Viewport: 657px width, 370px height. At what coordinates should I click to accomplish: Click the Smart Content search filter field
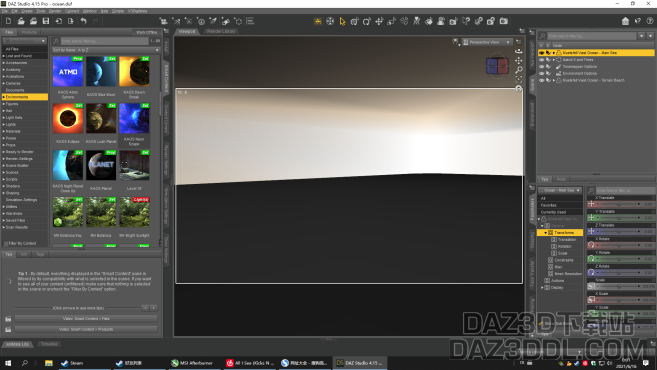pos(105,41)
